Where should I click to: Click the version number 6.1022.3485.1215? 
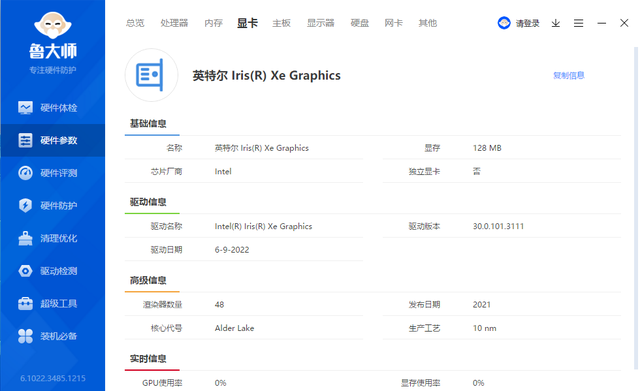(53, 378)
